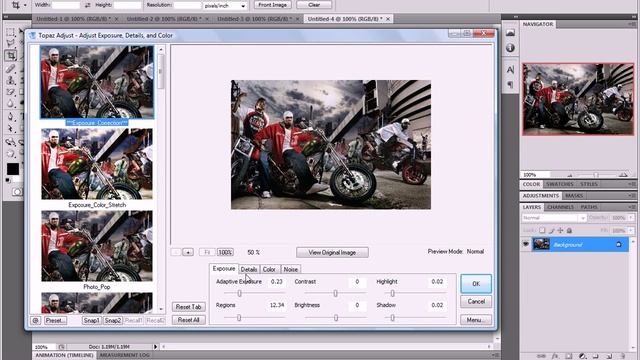Viewport: 640px width, 360px height.
Task: Click status bar document info arrow
Action: (155, 347)
